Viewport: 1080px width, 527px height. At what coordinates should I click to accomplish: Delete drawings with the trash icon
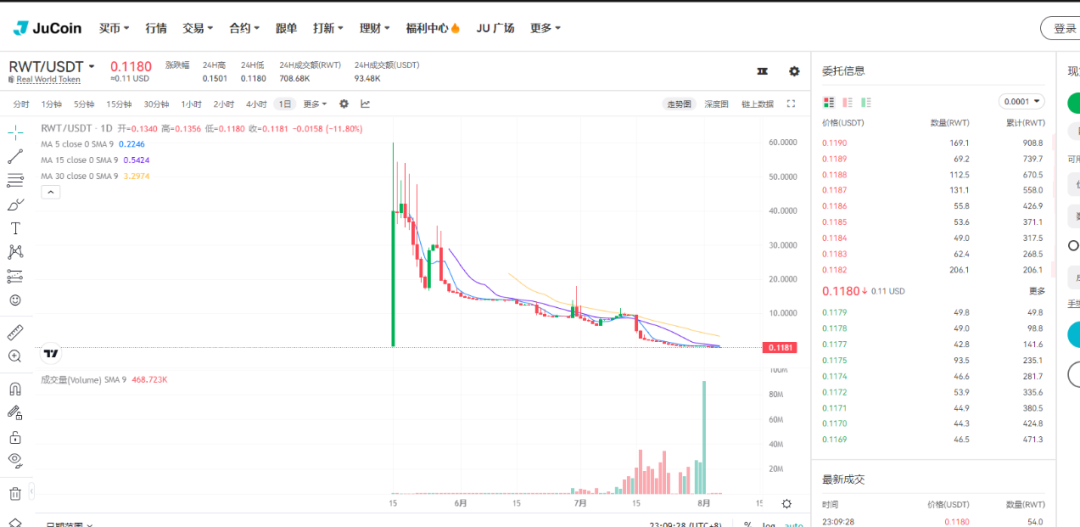click(x=15, y=493)
